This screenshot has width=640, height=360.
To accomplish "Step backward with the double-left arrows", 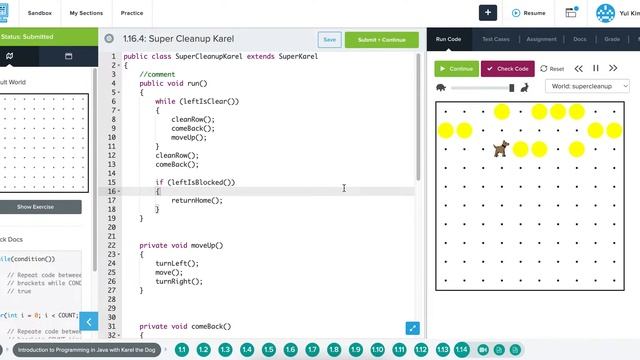I will 578,69.
